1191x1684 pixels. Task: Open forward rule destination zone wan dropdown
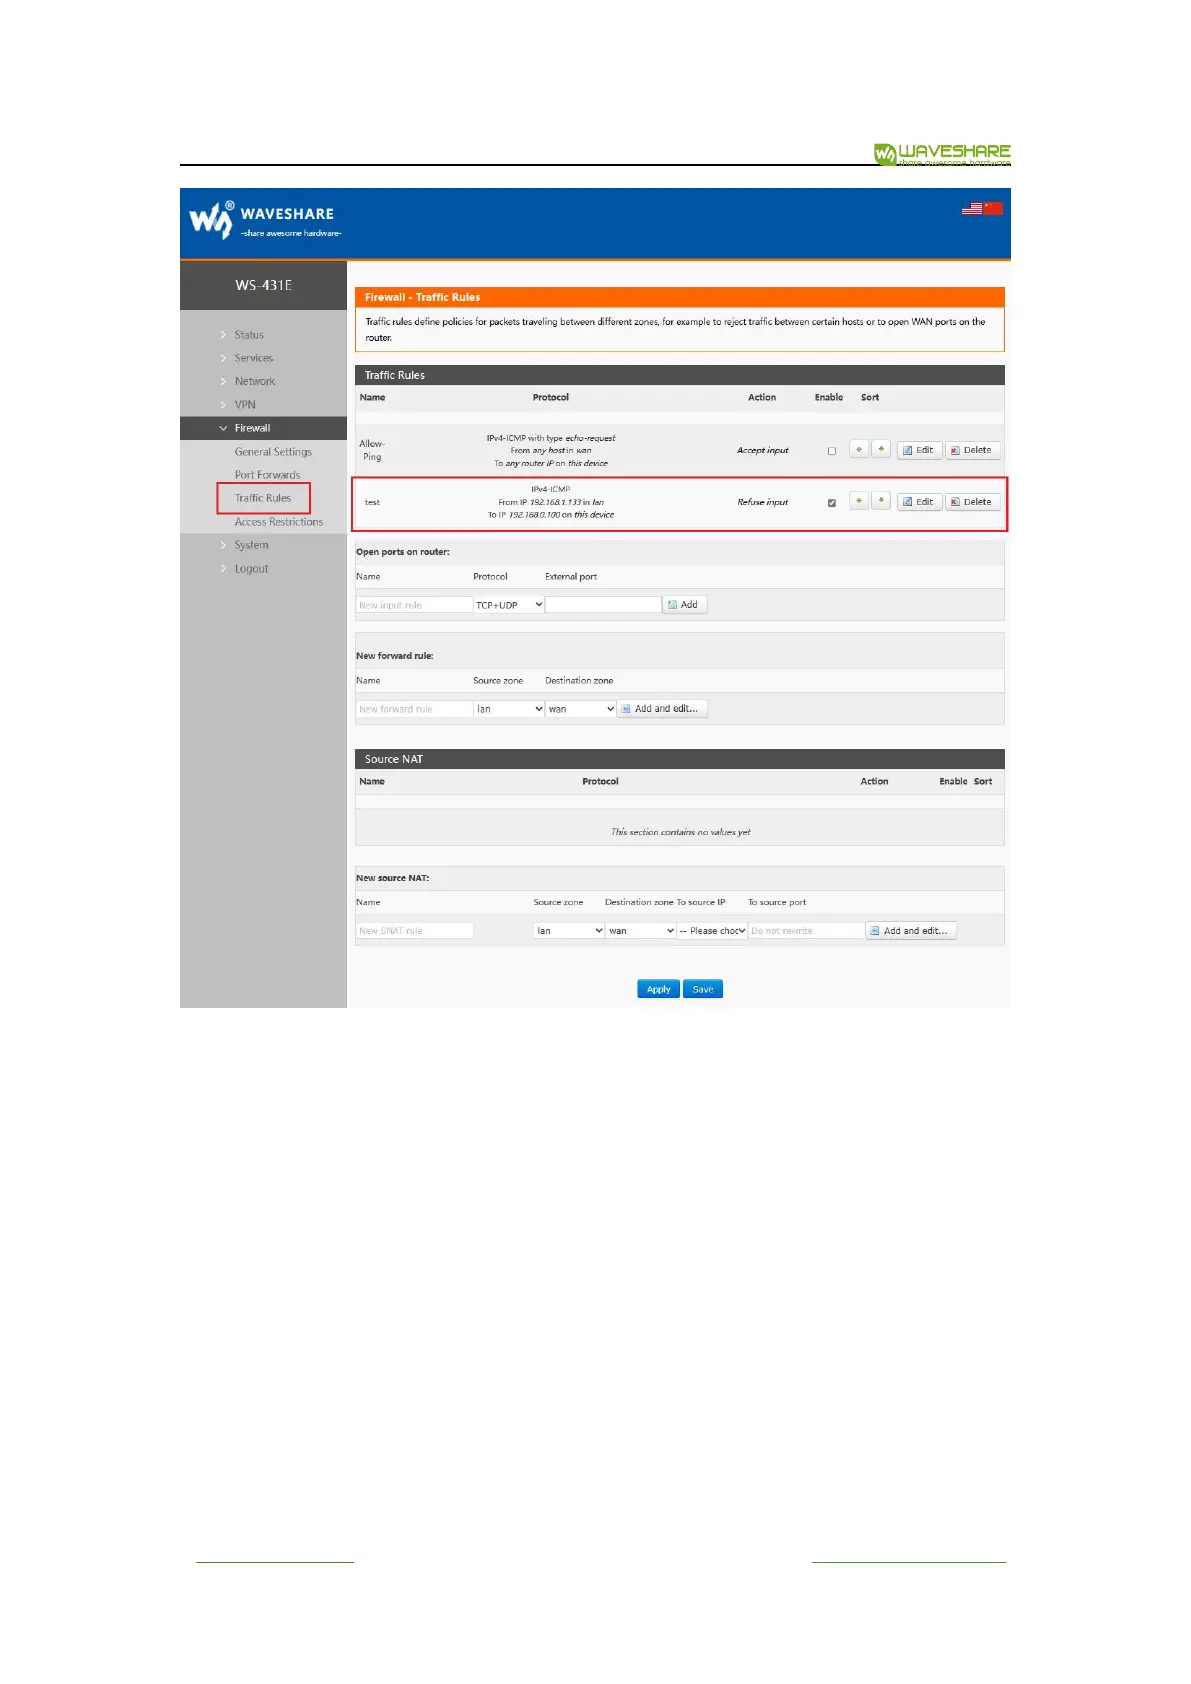581,709
